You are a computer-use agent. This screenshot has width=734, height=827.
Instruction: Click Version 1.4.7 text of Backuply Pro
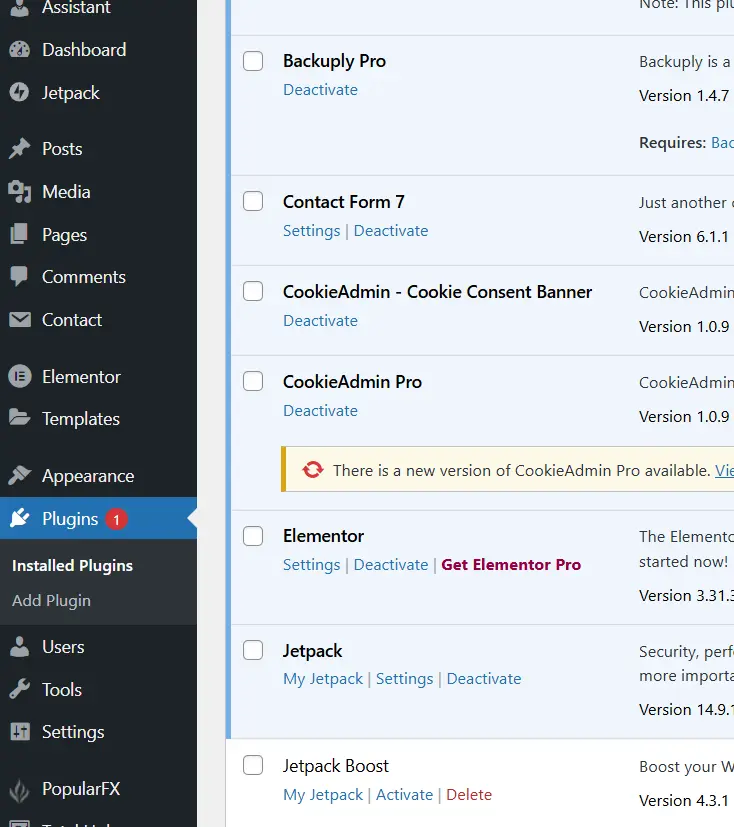(x=684, y=95)
